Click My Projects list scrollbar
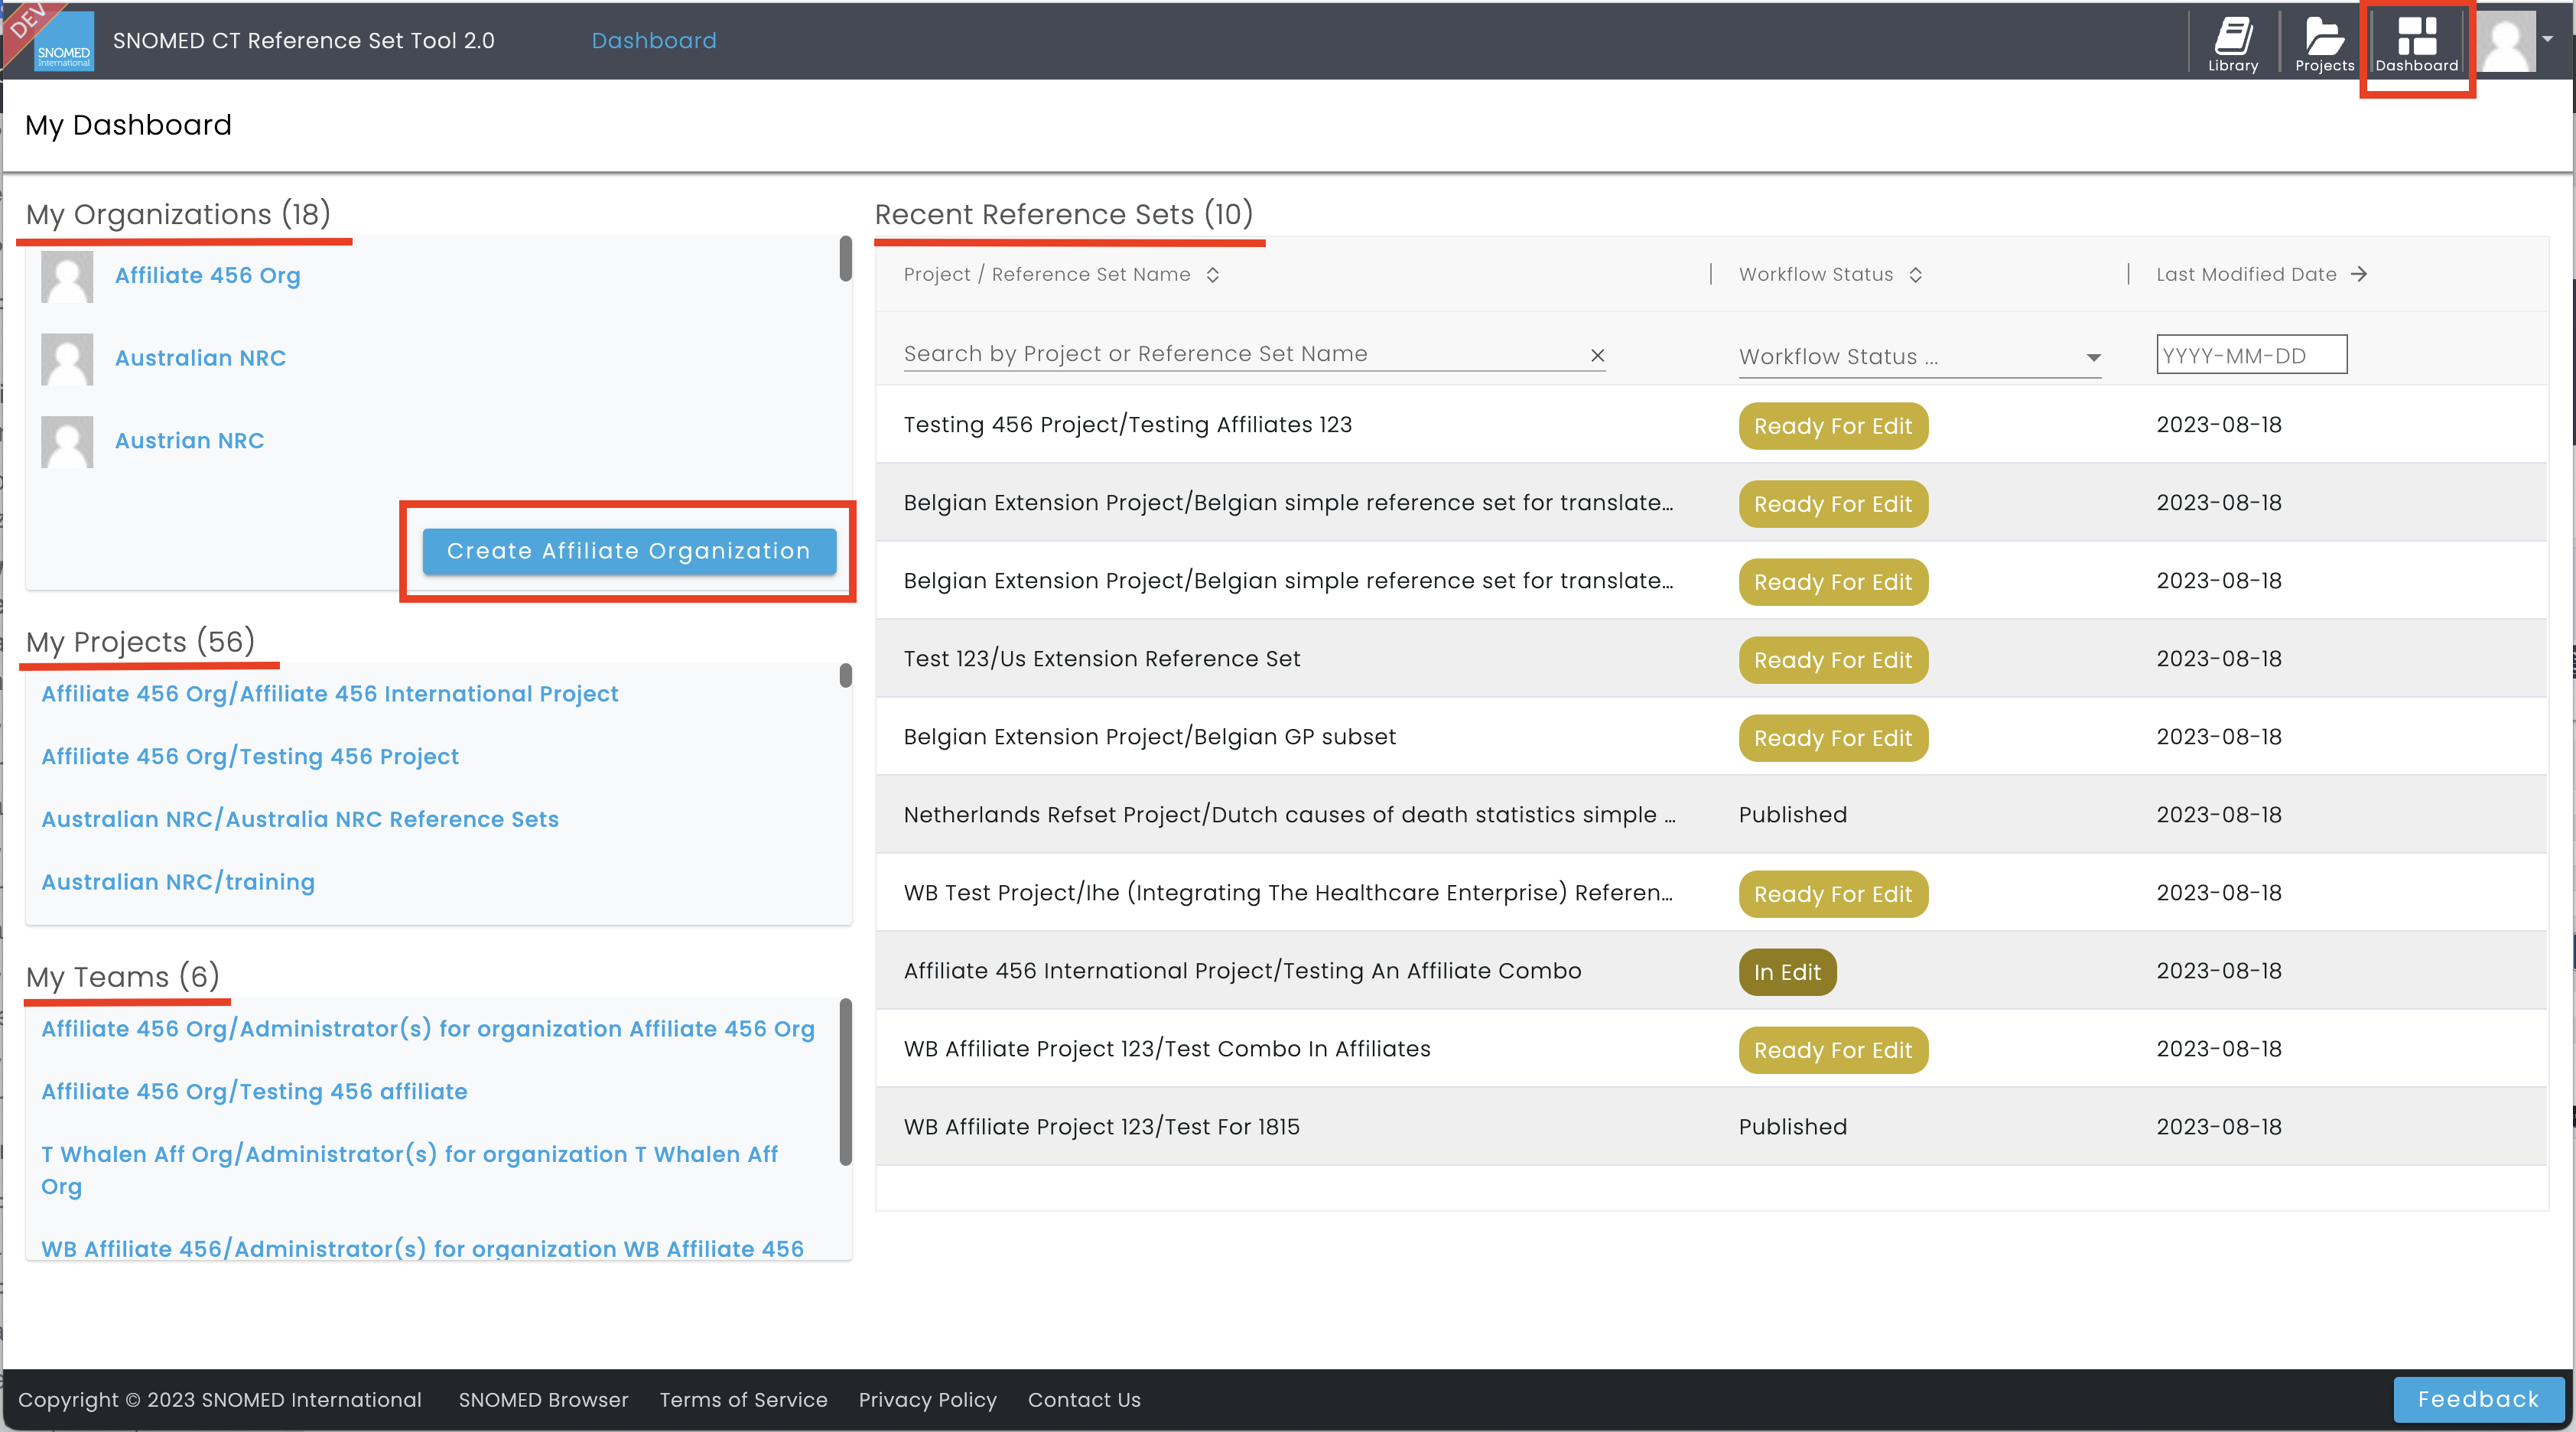Image resolution: width=2576 pixels, height=1432 pixels. (x=846, y=677)
